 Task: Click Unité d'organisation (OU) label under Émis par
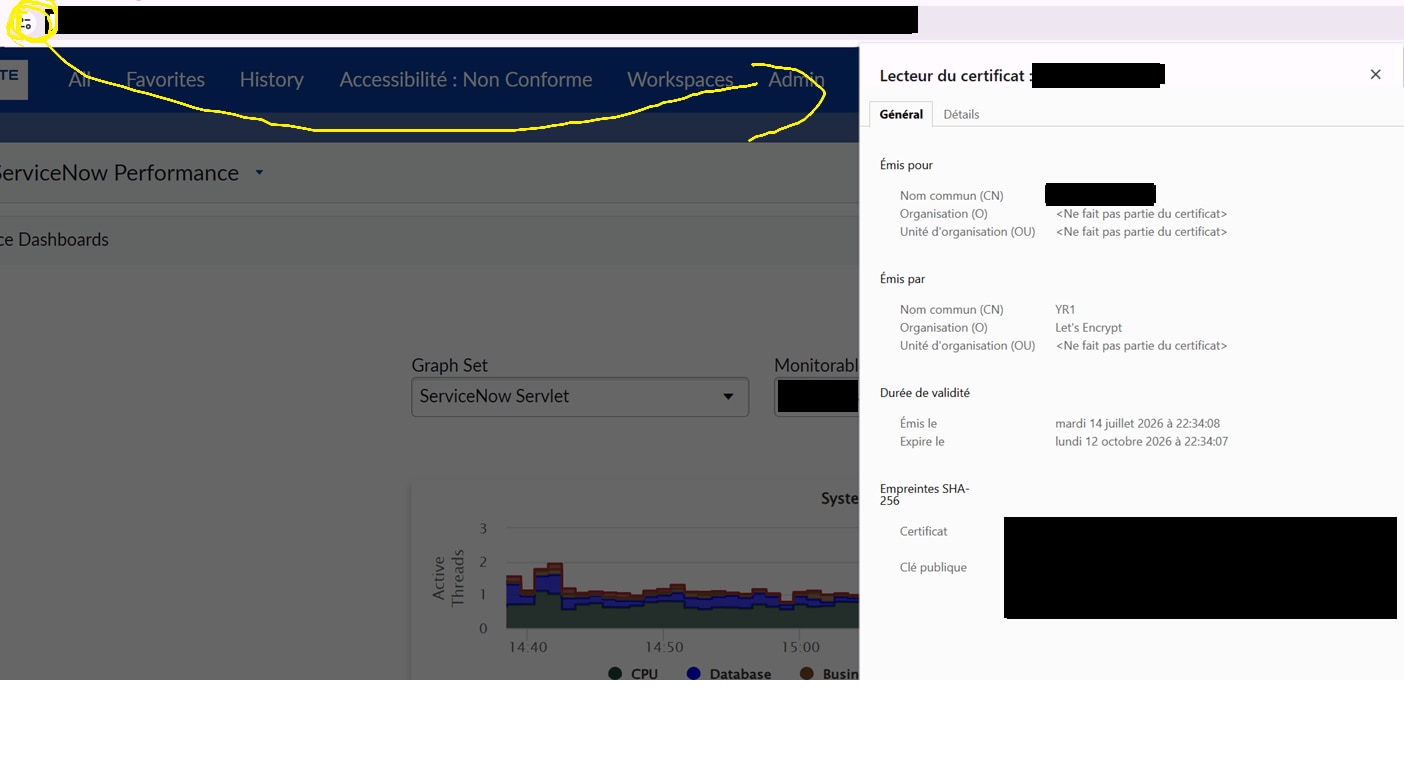(x=968, y=346)
